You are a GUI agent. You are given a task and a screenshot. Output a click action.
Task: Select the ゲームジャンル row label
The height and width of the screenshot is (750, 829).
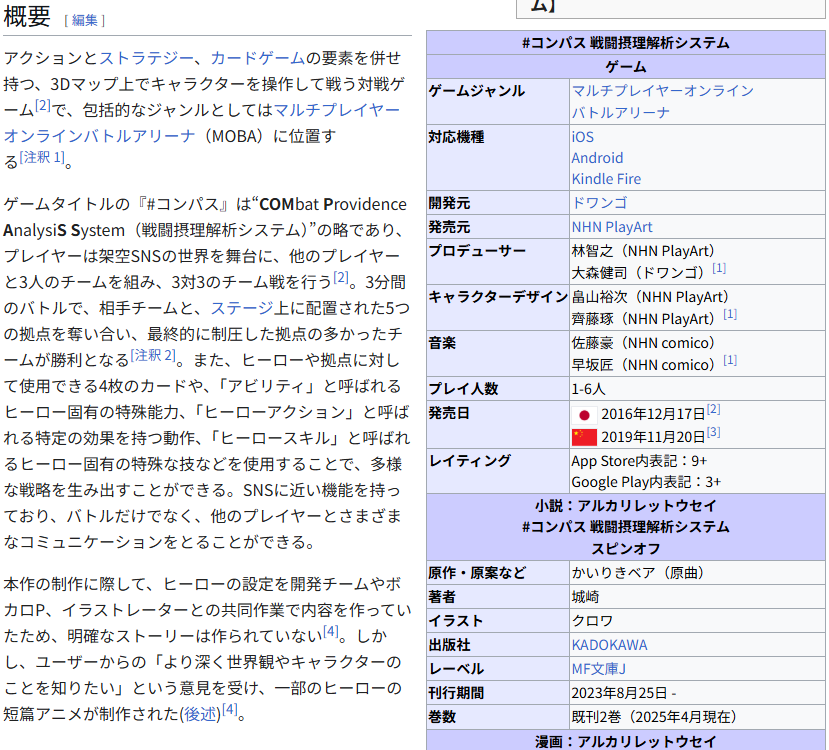pos(477,91)
